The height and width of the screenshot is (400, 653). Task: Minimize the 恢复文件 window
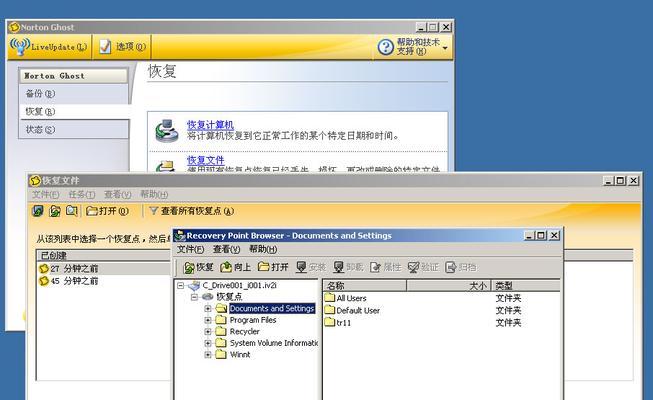pyautogui.click(x=608, y=180)
